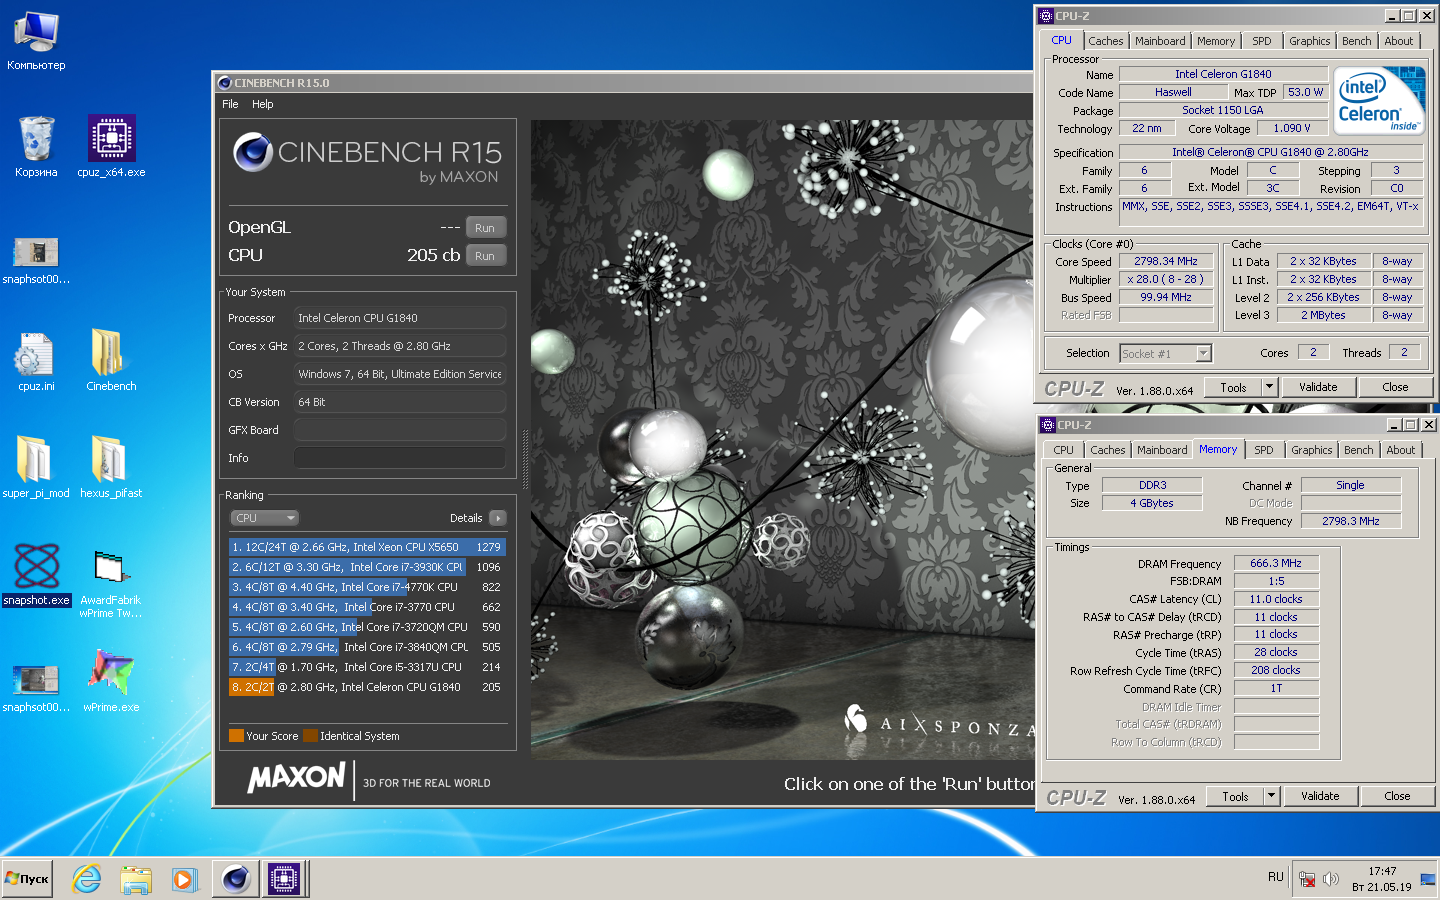Screen dimensions: 1440x900
Task: Expand ranking Details arrow
Action: [x=498, y=518]
